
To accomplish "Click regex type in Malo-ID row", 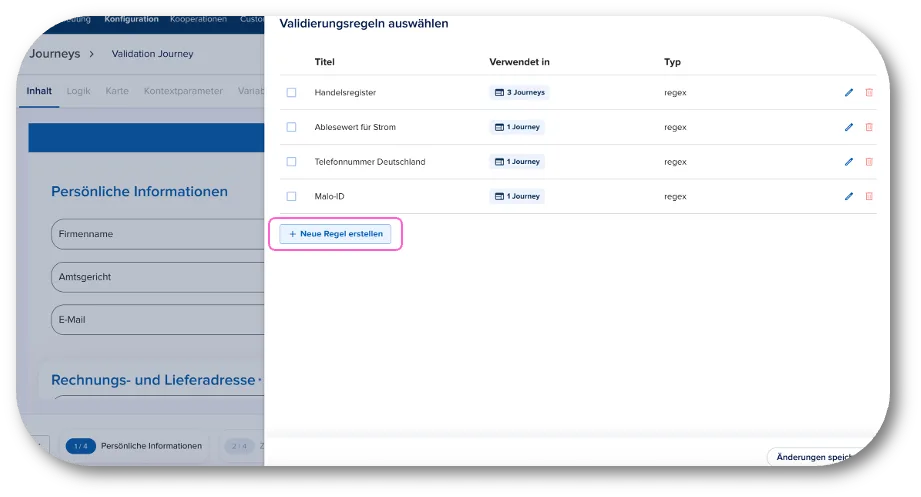I will (x=675, y=196).
